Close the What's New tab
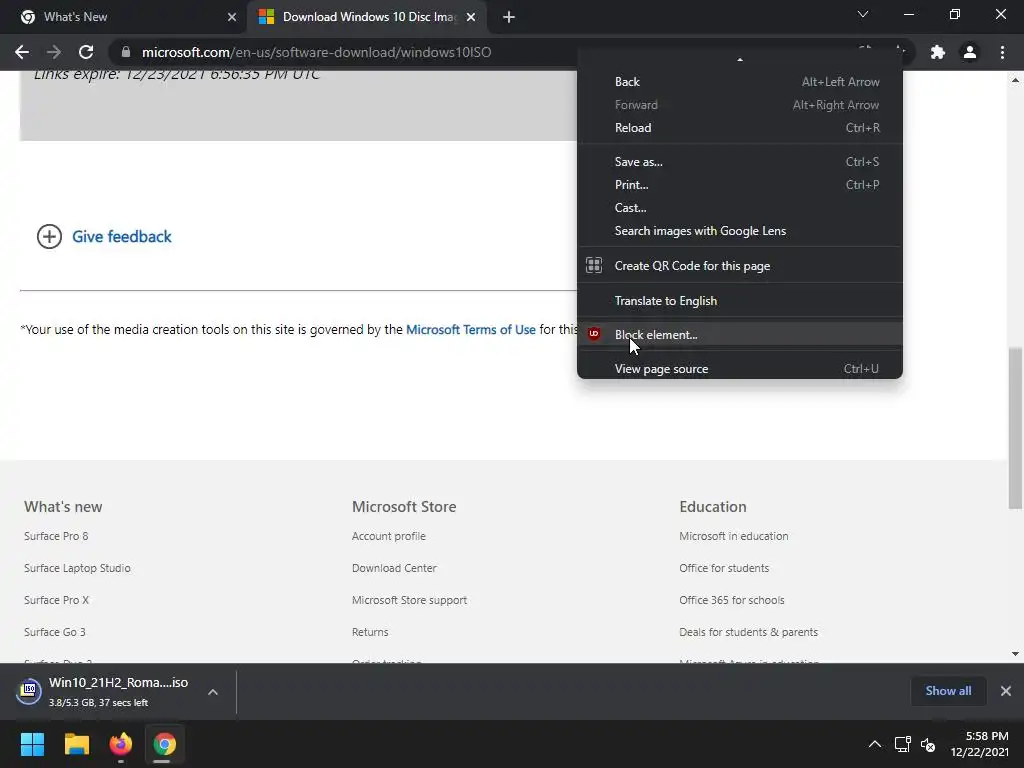 click(x=232, y=17)
